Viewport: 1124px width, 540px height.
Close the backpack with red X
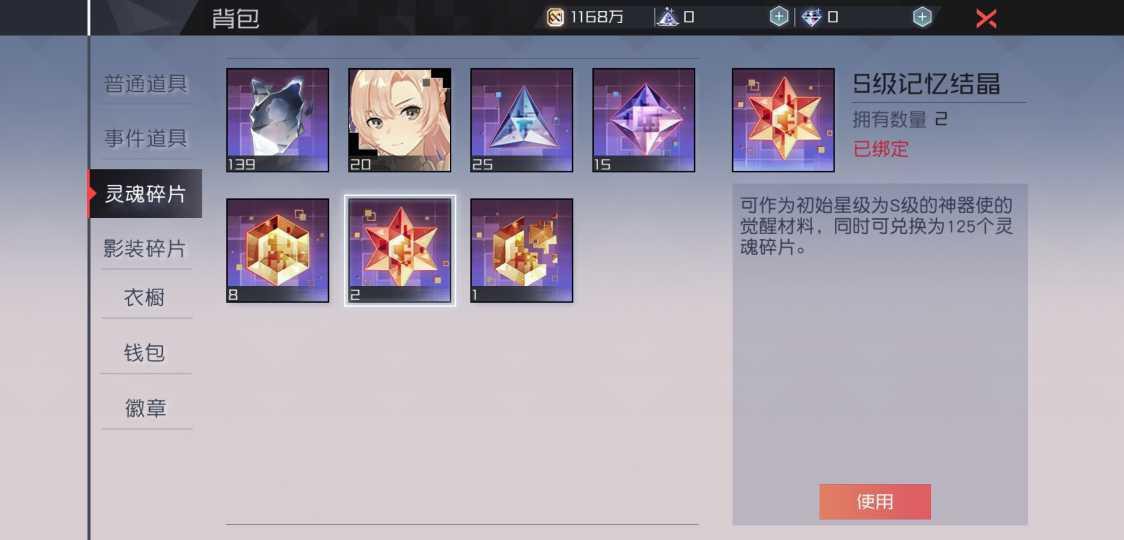click(986, 19)
